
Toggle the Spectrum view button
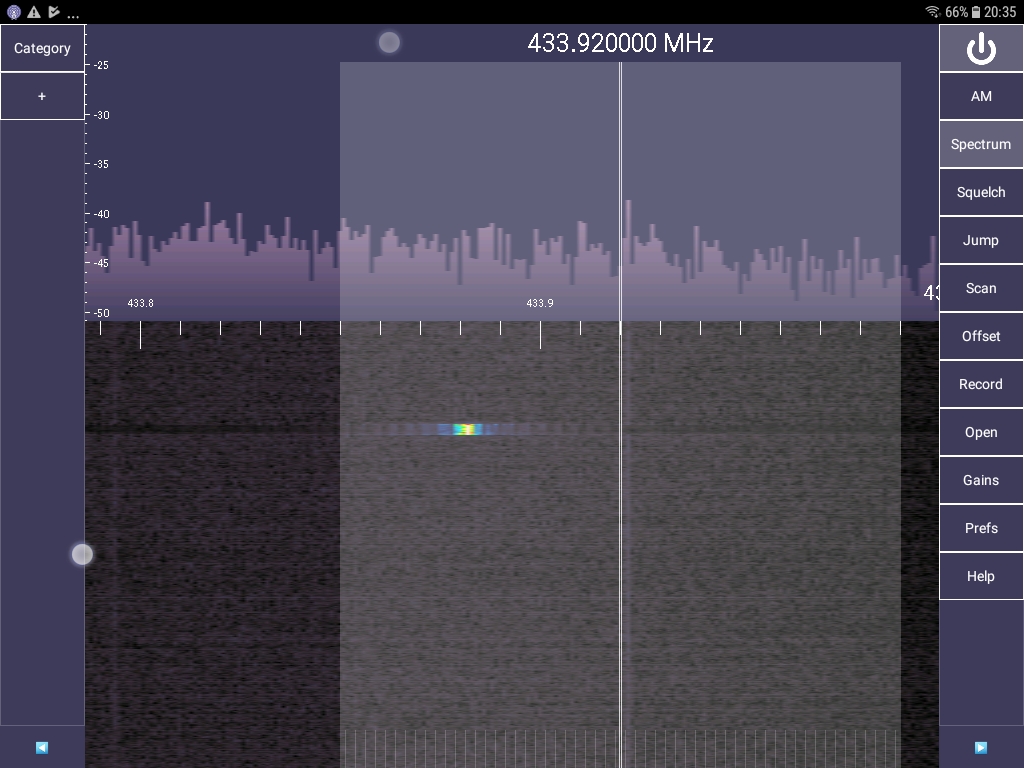(981, 144)
